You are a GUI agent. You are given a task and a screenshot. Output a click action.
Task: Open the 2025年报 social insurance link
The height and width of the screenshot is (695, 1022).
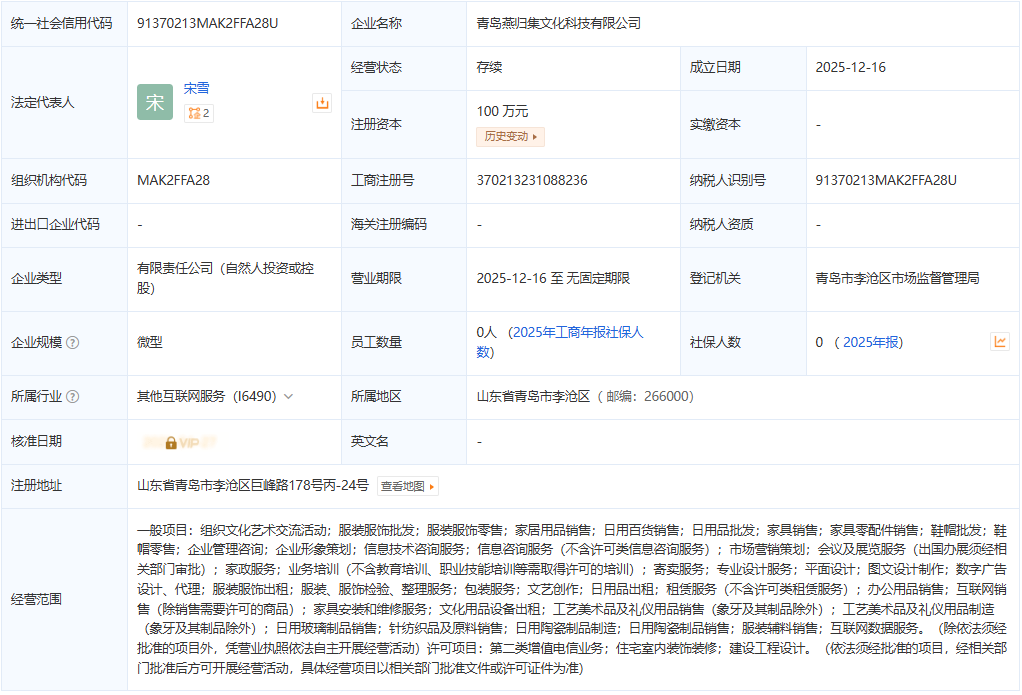pyautogui.click(x=871, y=342)
